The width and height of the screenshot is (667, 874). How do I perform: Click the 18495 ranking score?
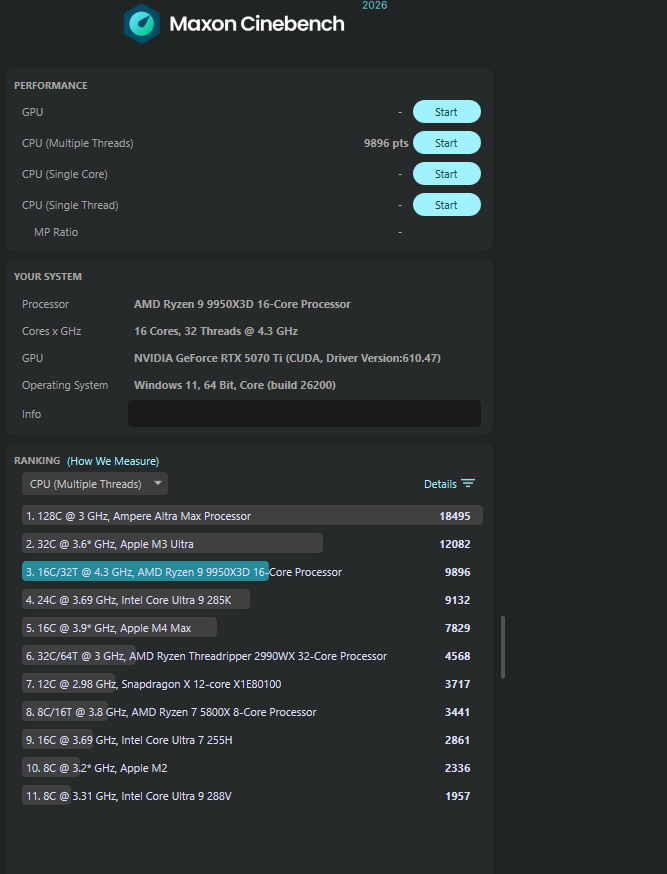(455, 516)
